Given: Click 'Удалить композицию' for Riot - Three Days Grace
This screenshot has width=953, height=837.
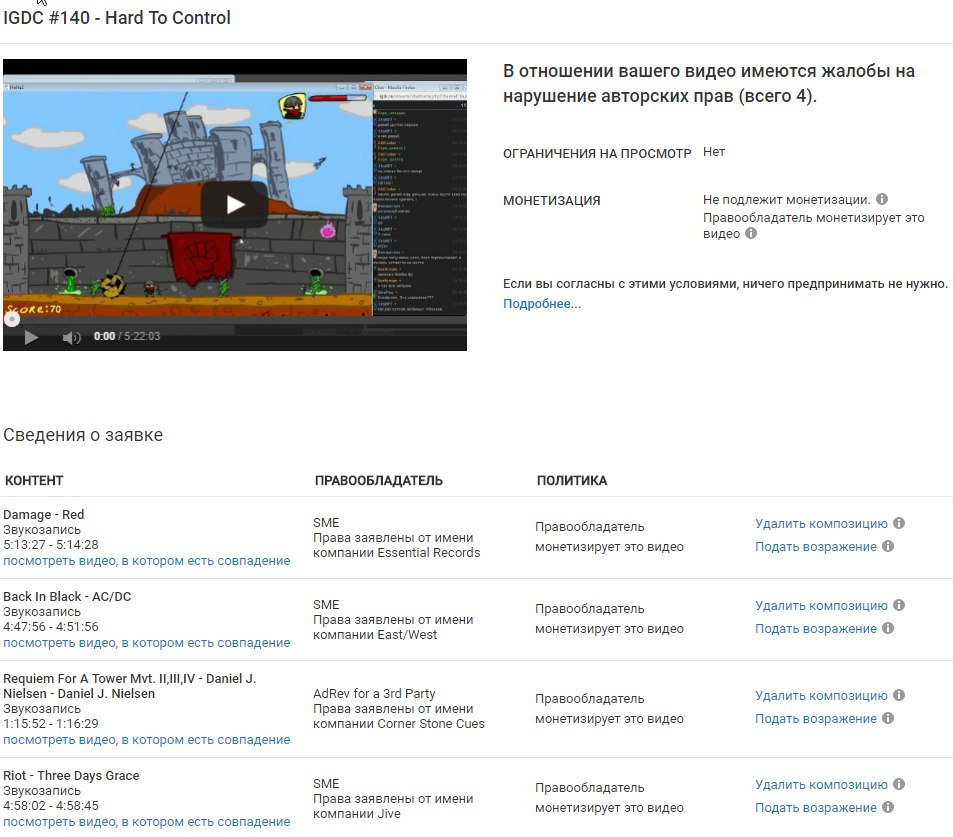Looking at the screenshot, I should pyautogui.click(x=821, y=785).
